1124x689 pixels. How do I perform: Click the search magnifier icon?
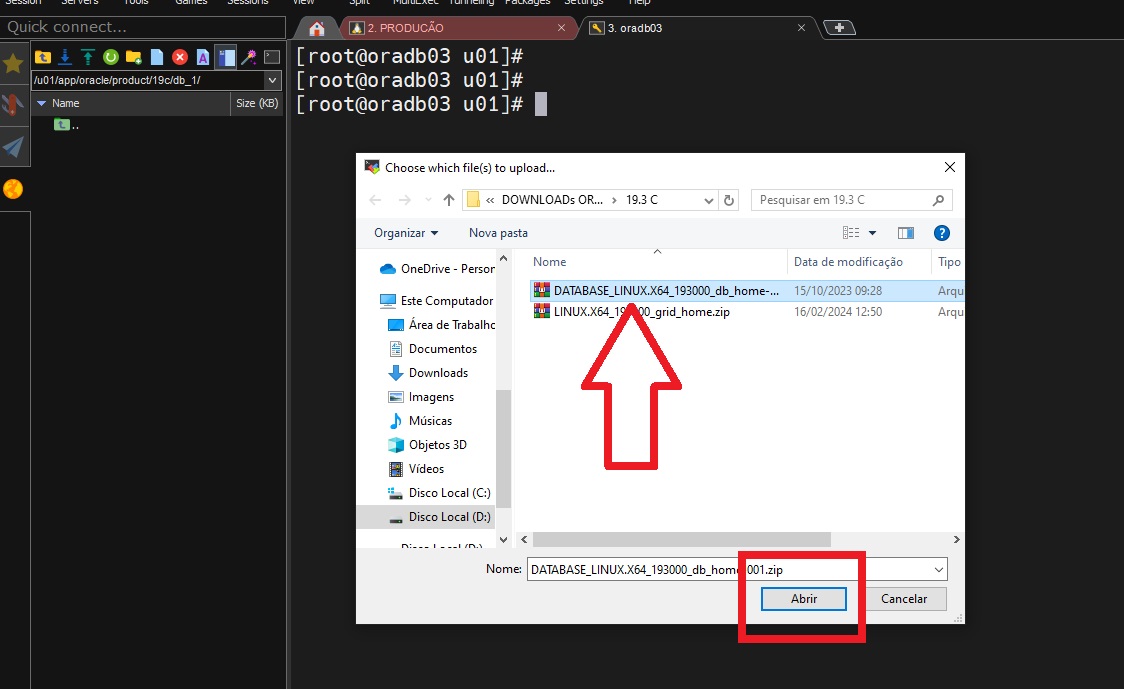pyautogui.click(x=938, y=200)
